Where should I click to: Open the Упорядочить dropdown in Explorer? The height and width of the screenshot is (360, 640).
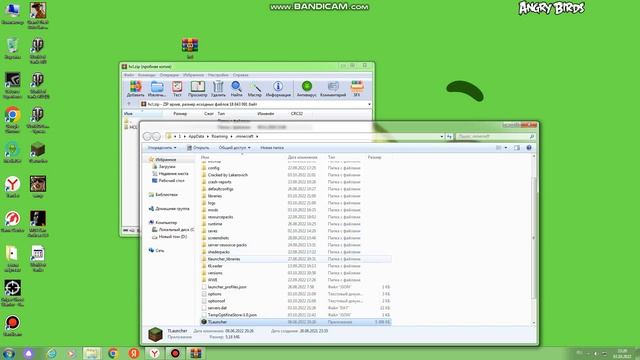click(162, 148)
